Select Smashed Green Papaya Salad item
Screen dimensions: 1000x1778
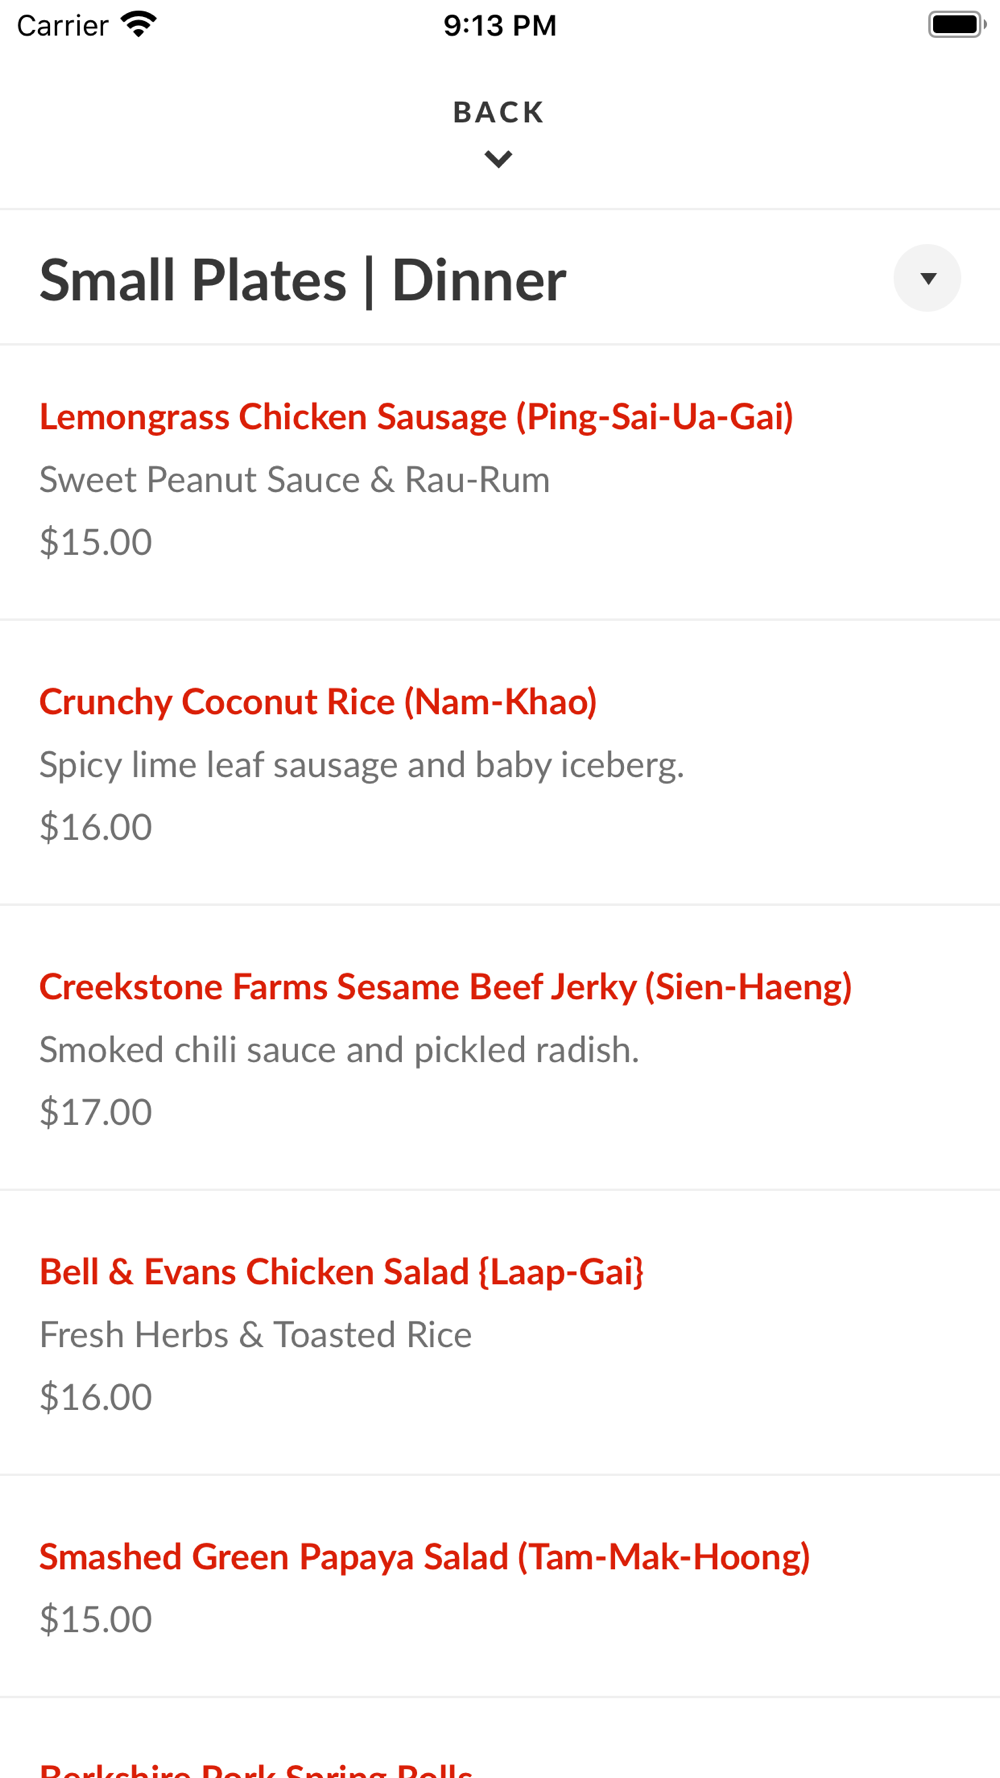[424, 1557]
